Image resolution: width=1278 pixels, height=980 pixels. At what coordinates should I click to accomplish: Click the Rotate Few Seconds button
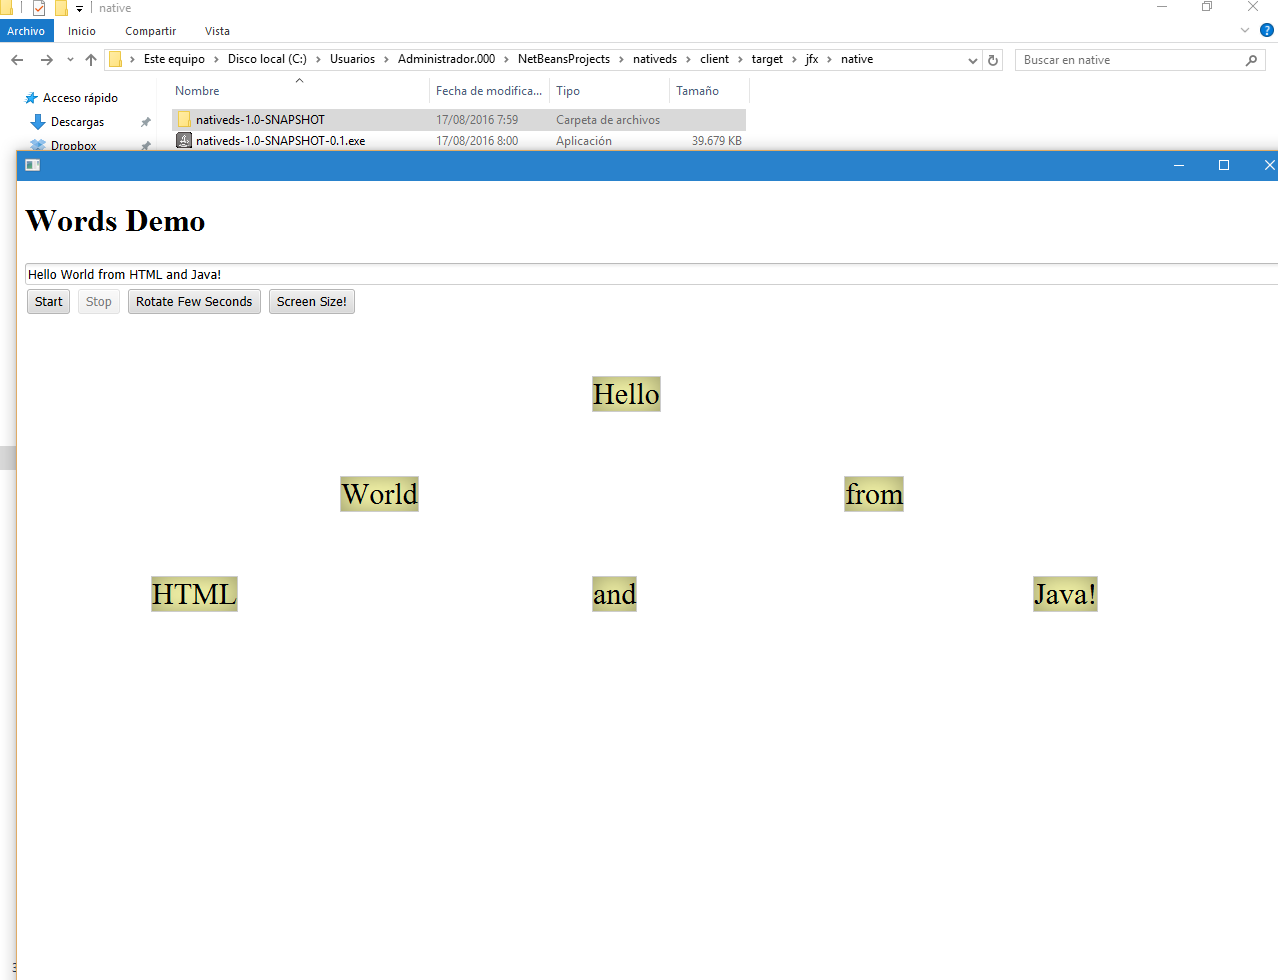pyautogui.click(x=194, y=302)
